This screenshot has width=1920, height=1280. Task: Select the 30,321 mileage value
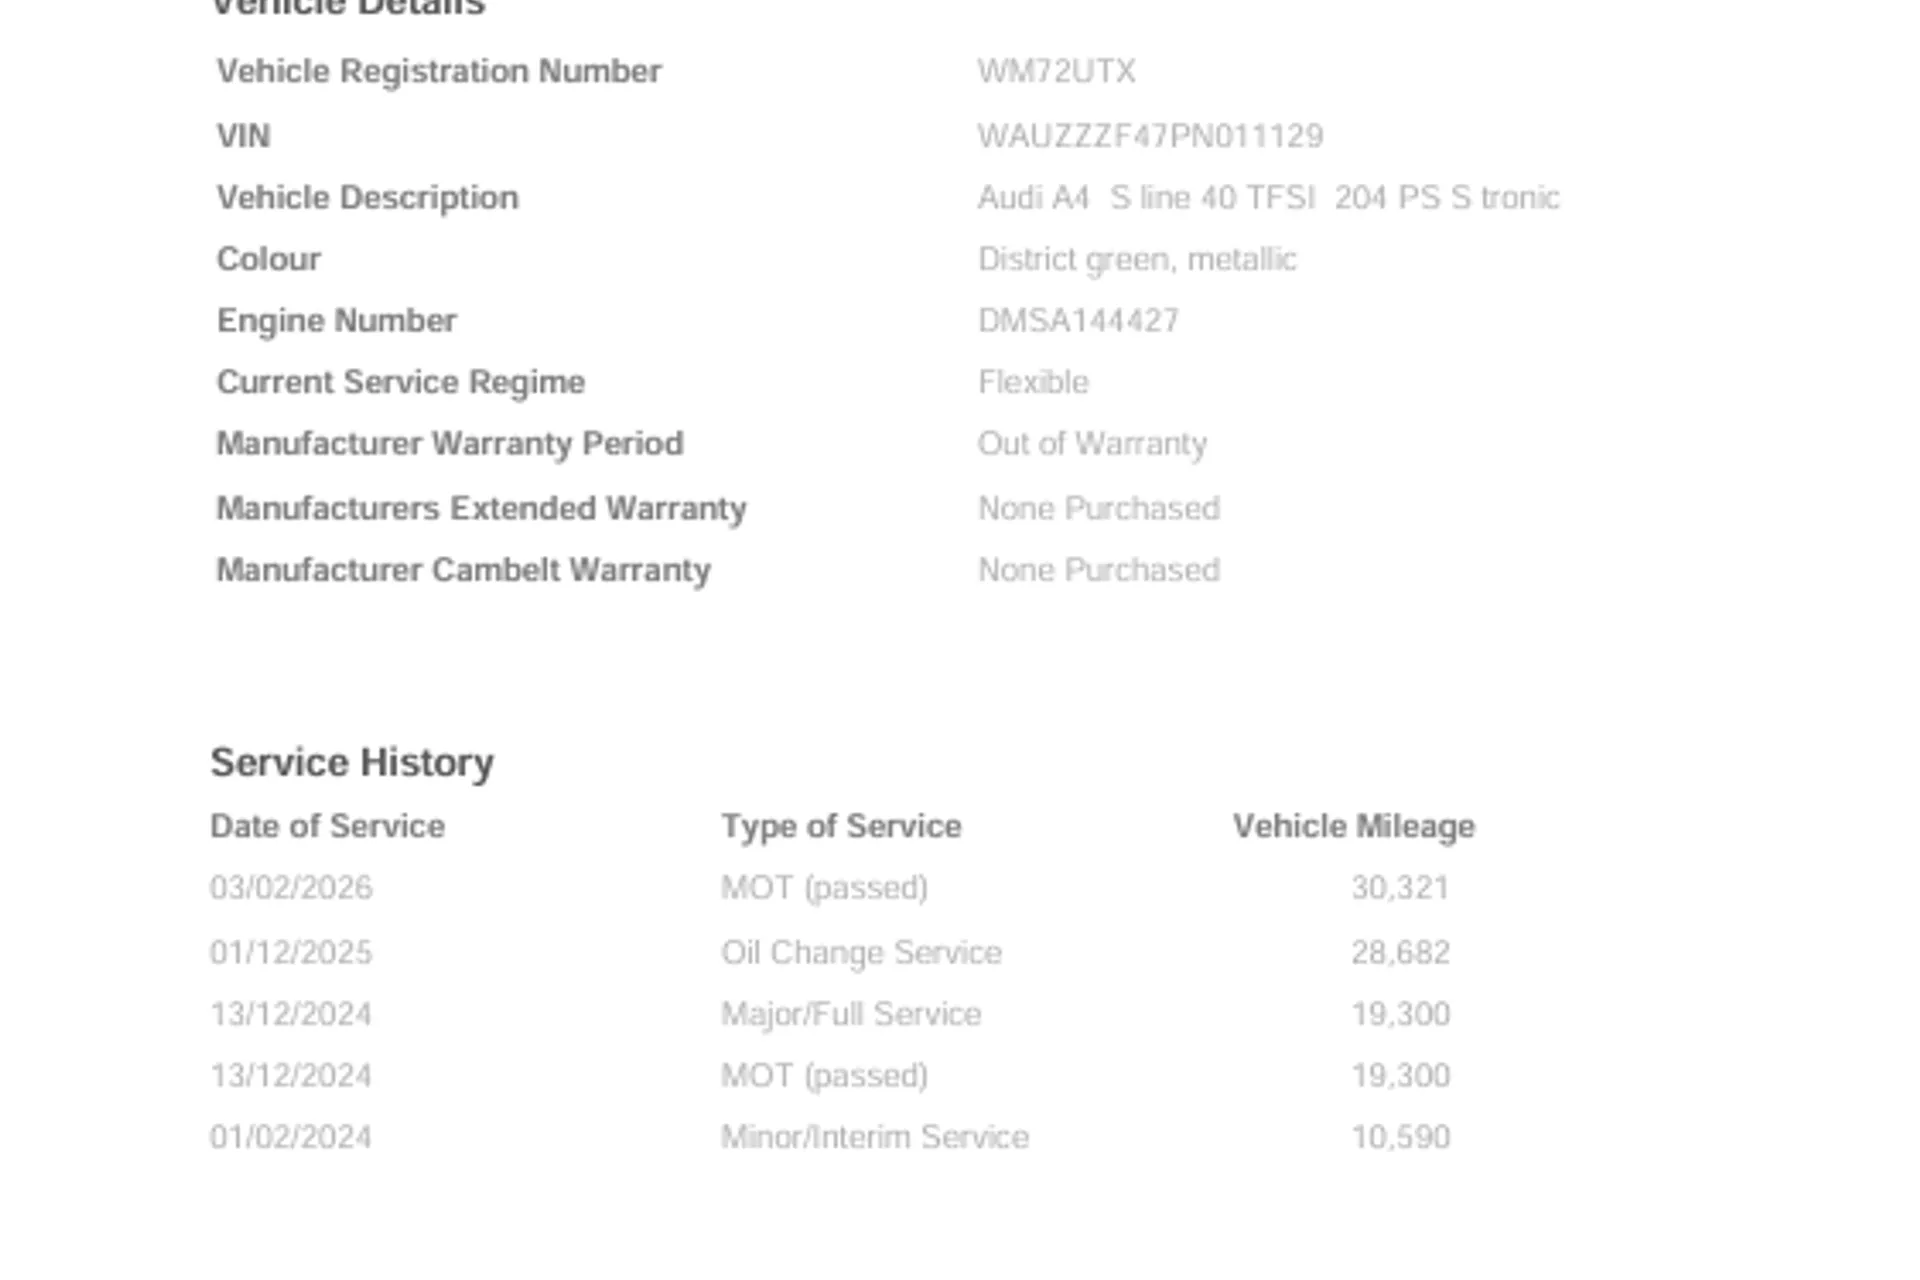(1400, 888)
